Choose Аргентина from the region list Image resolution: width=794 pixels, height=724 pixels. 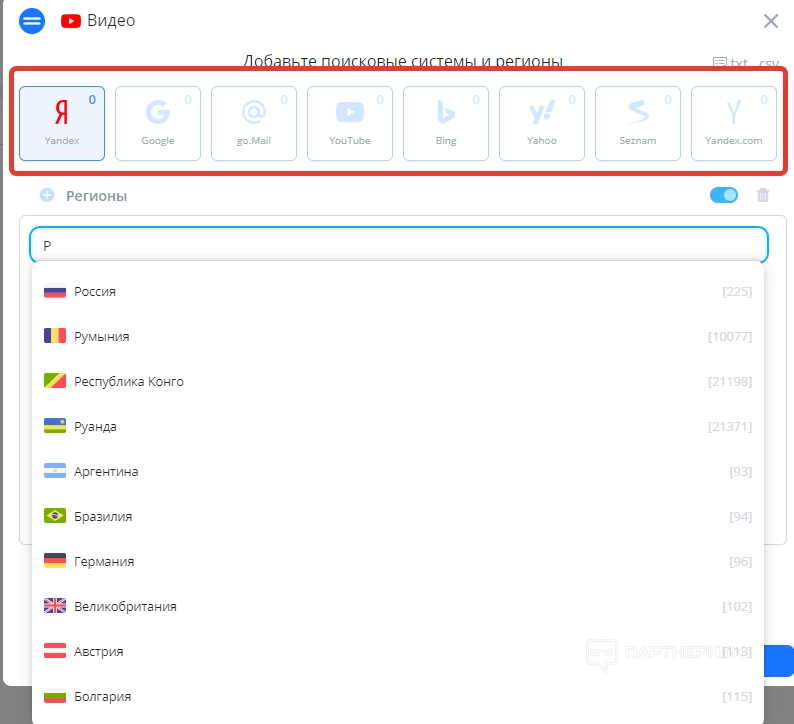[x=398, y=471]
